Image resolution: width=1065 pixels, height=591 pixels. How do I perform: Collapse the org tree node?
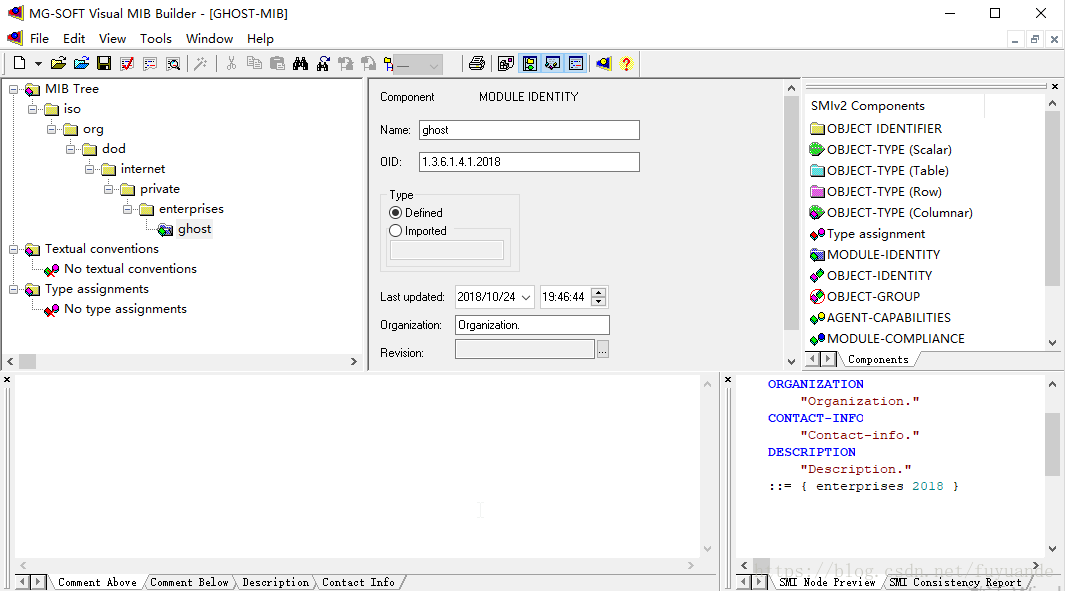tap(51, 129)
